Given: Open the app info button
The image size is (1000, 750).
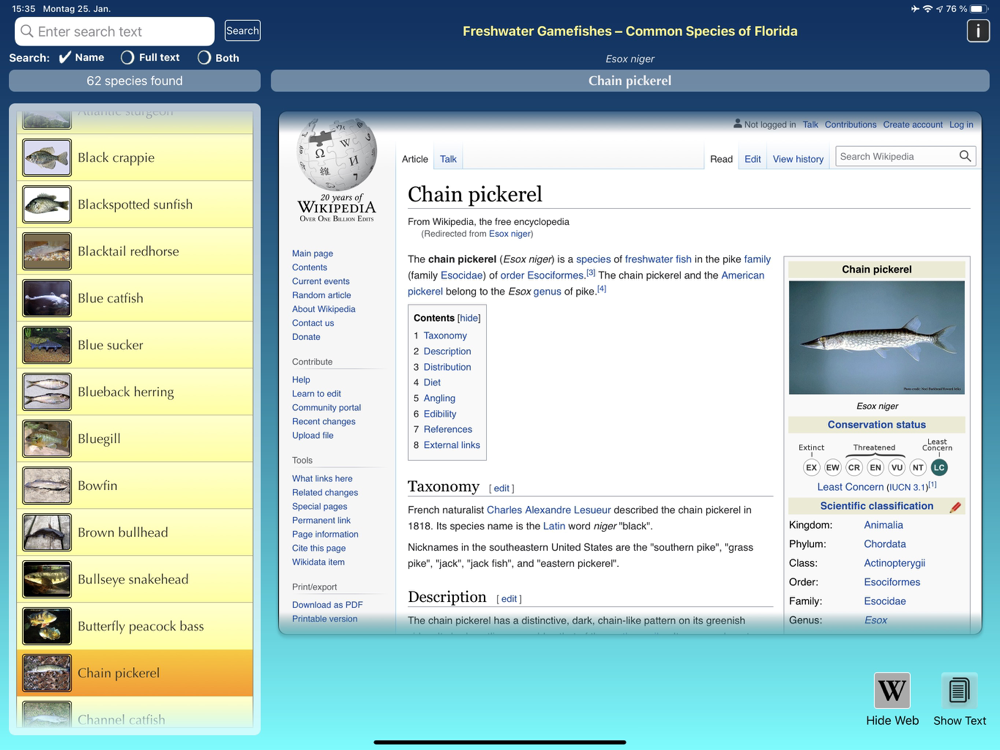Looking at the screenshot, I should tap(978, 31).
